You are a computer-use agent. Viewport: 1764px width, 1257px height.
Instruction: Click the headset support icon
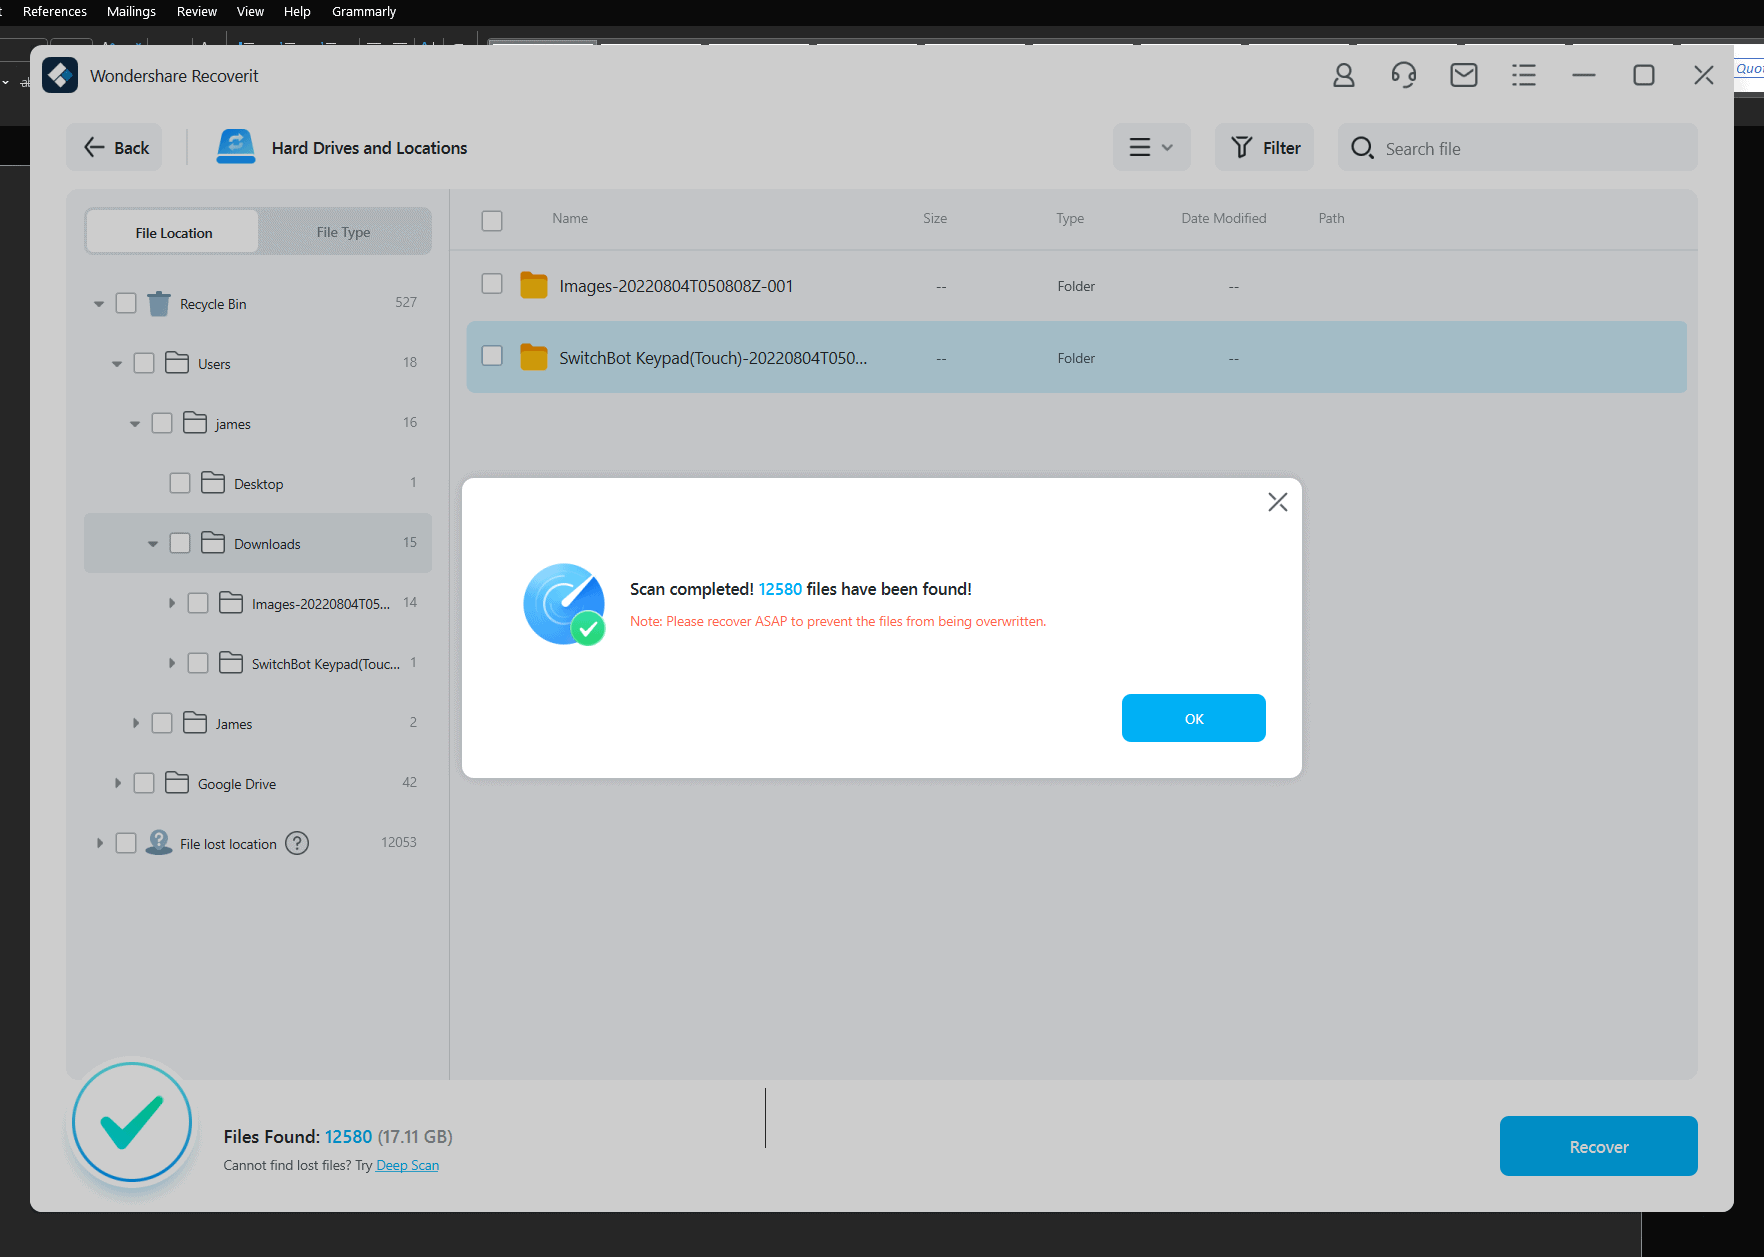click(x=1403, y=76)
